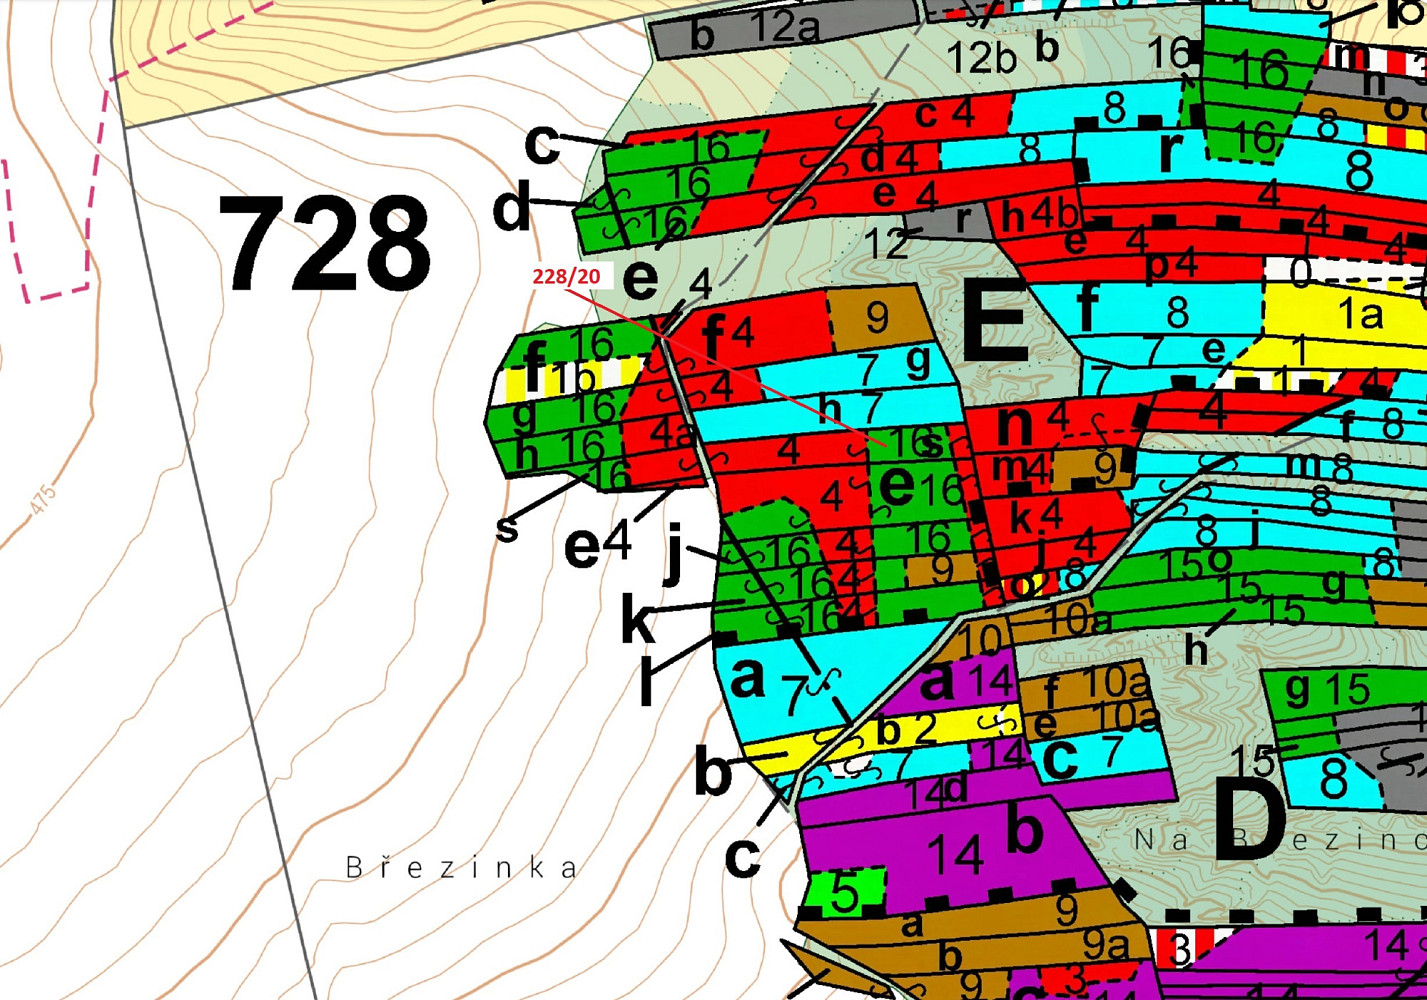The height and width of the screenshot is (1000, 1427).
Task: Click the 475 contour elevation label
Action: click(x=43, y=499)
